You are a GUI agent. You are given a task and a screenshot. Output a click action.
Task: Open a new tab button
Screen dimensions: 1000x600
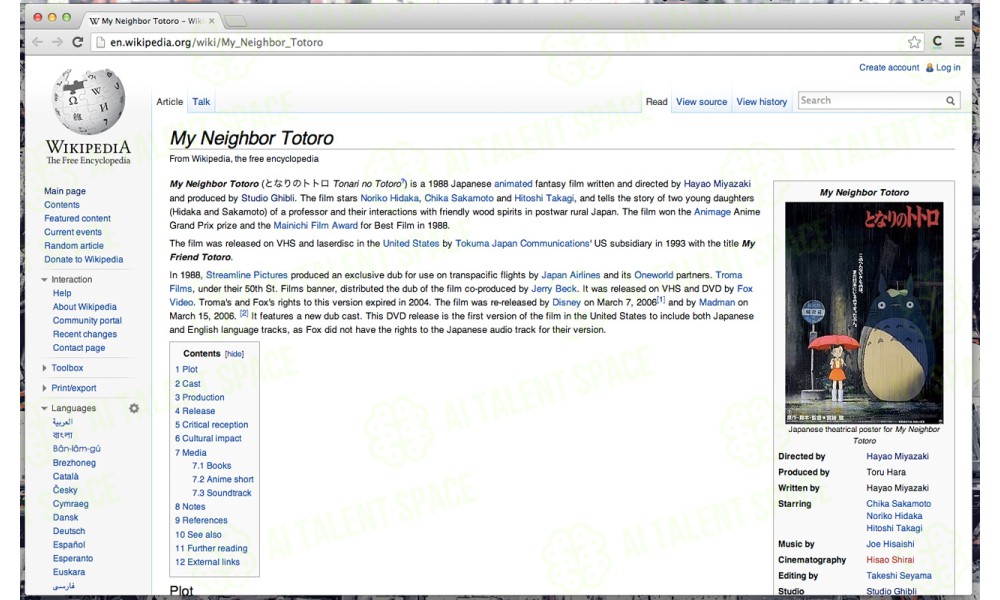tap(235, 21)
